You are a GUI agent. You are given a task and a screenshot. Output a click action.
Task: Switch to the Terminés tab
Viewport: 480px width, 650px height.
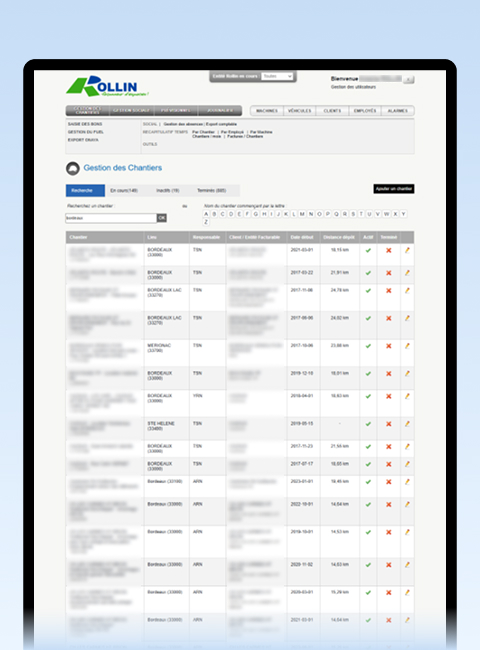click(x=211, y=190)
